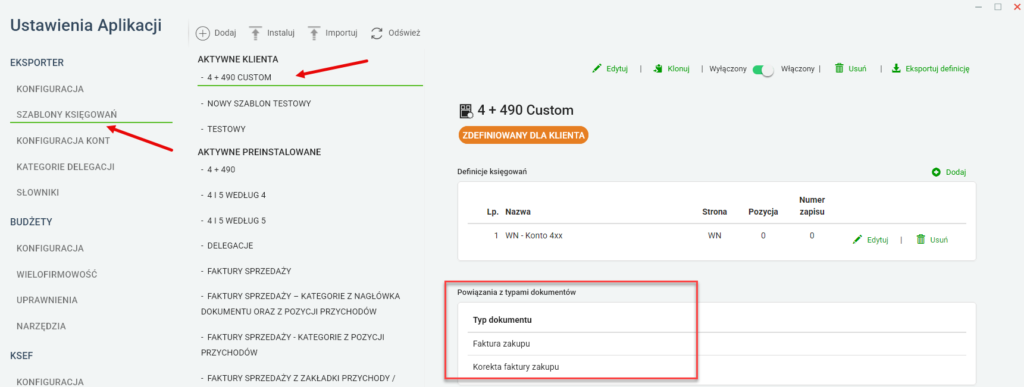Click the Eksportuj definicję download icon
This screenshot has height=387, width=1024.
click(x=897, y=69)
